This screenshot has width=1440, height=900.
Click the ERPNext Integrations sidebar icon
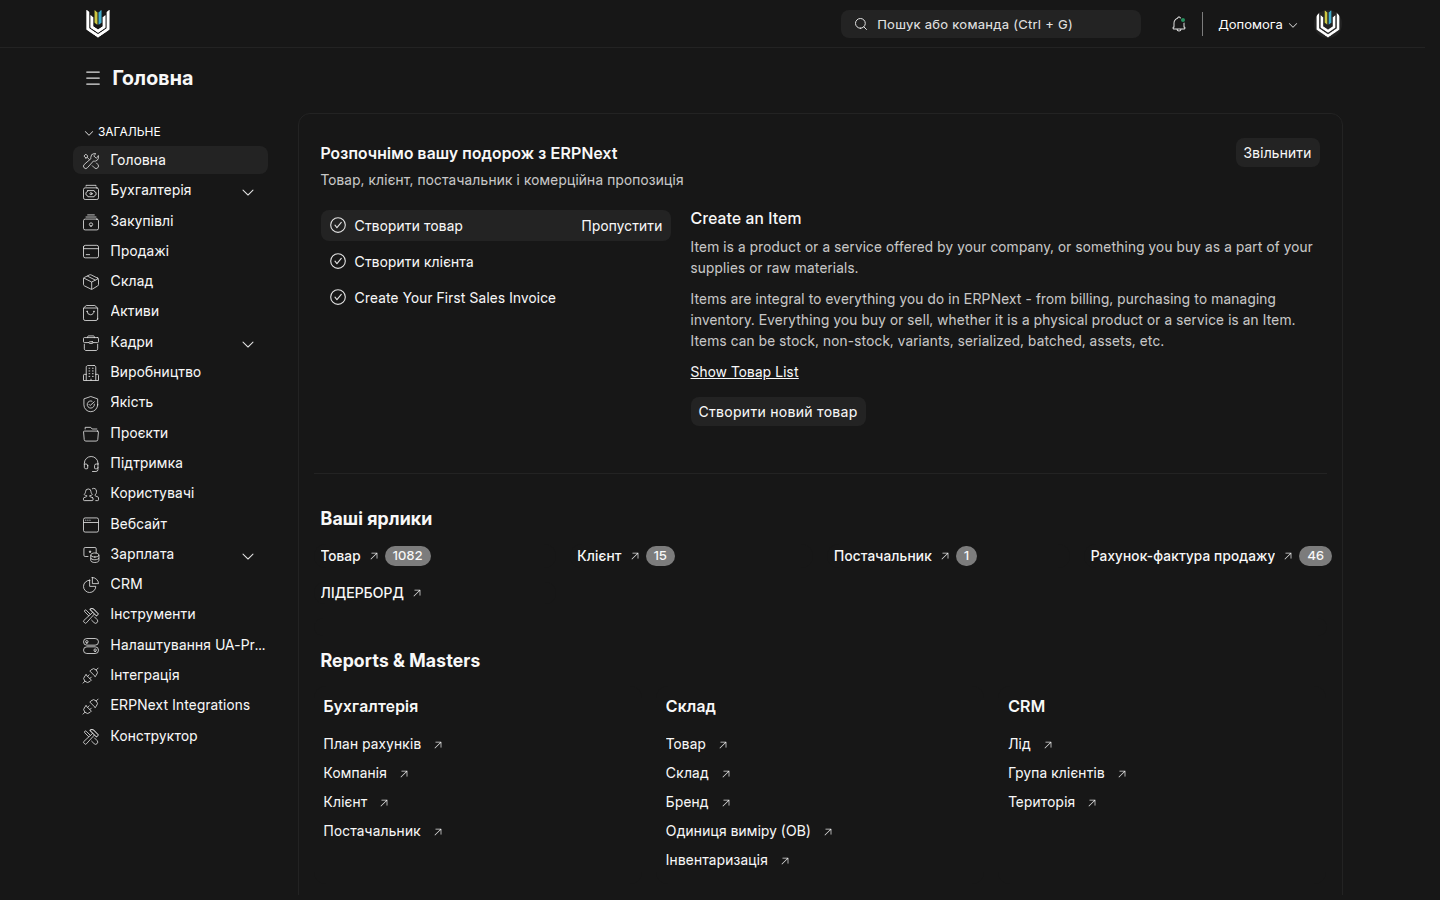tap(91, 706)
